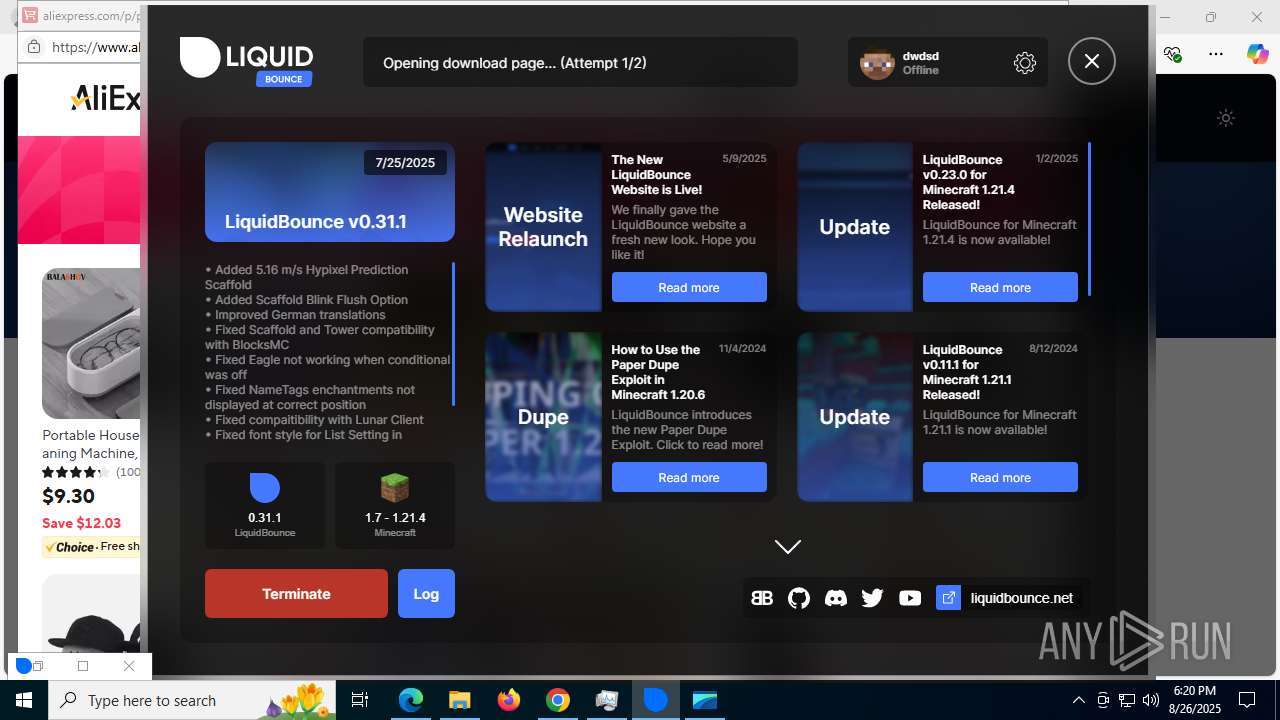The height and width of the screenshot is (720, 1280).
Task: Read more about Paper Dupe Exploit
Action: pos(689,477)
